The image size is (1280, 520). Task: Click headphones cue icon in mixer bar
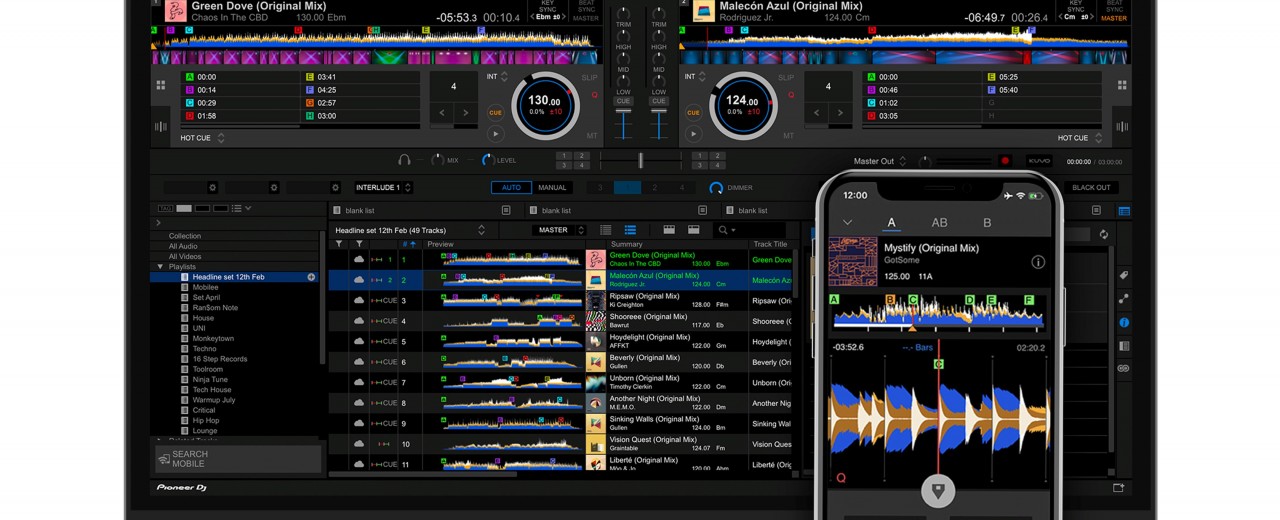(x=404, y=160)
